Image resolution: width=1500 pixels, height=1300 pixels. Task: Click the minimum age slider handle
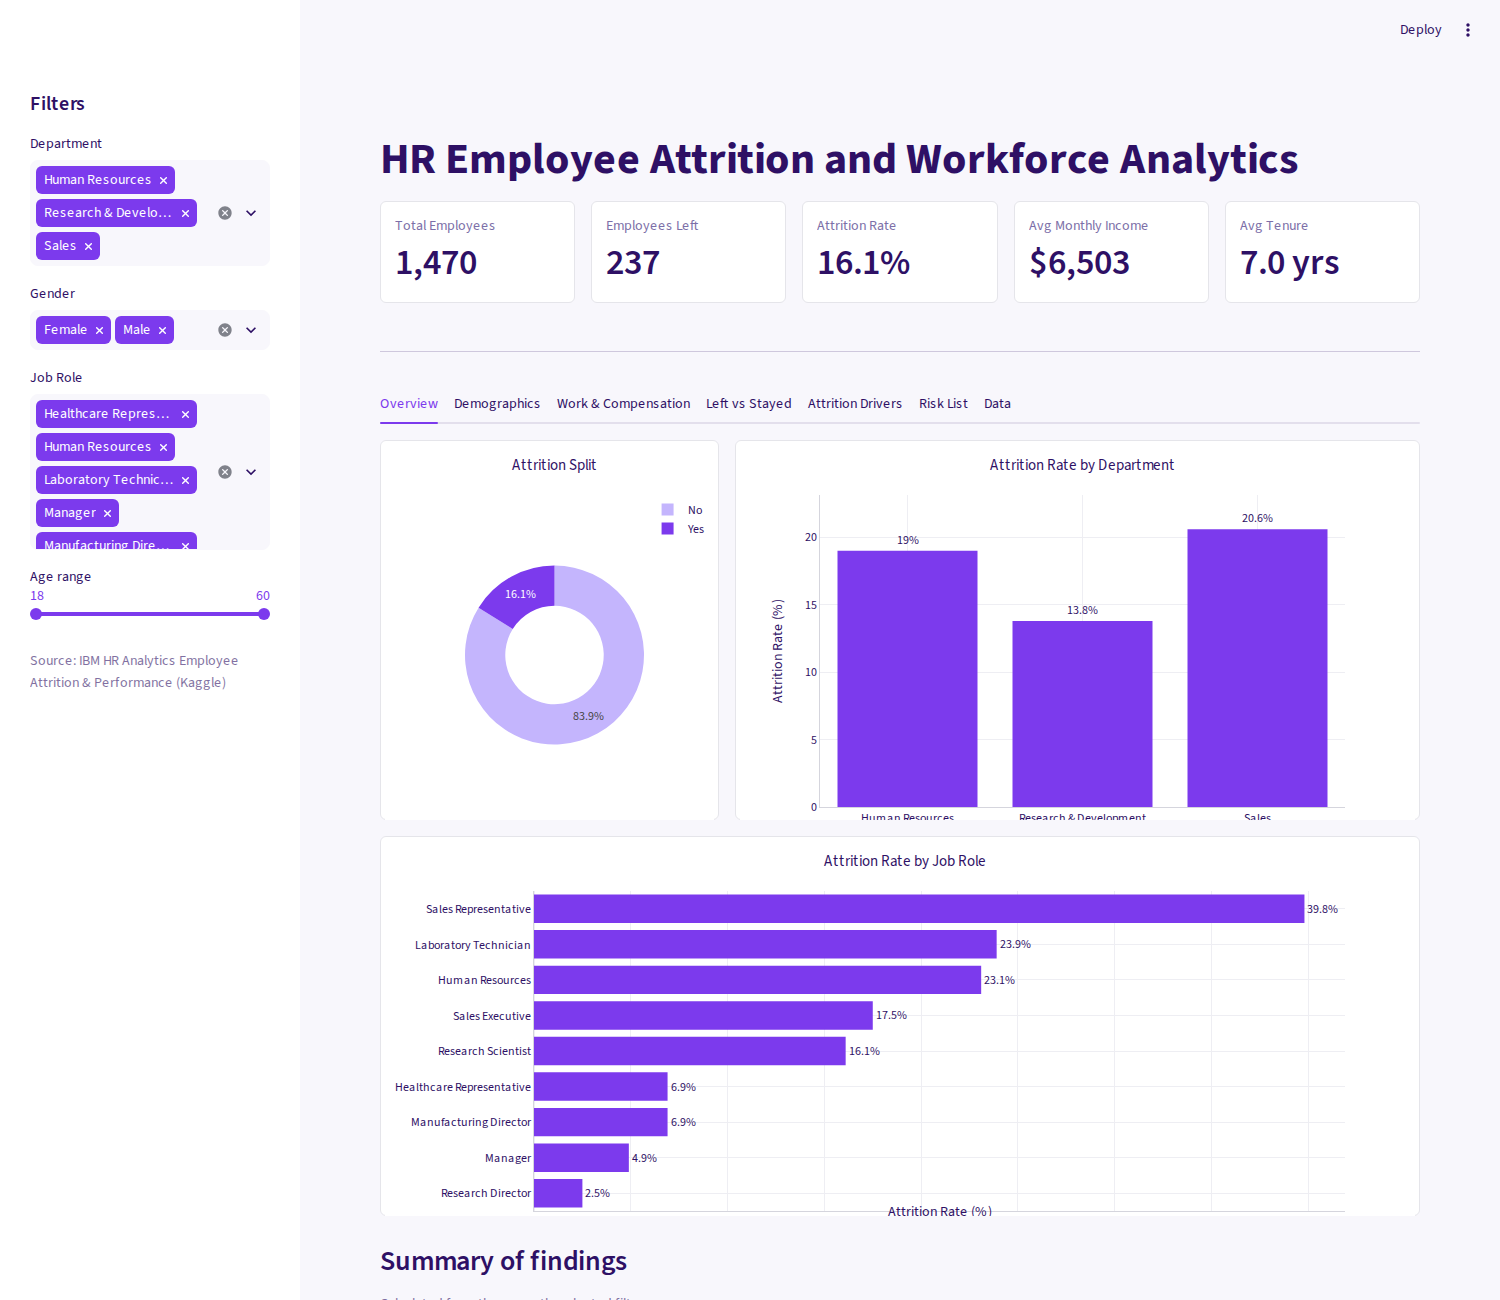36,614
